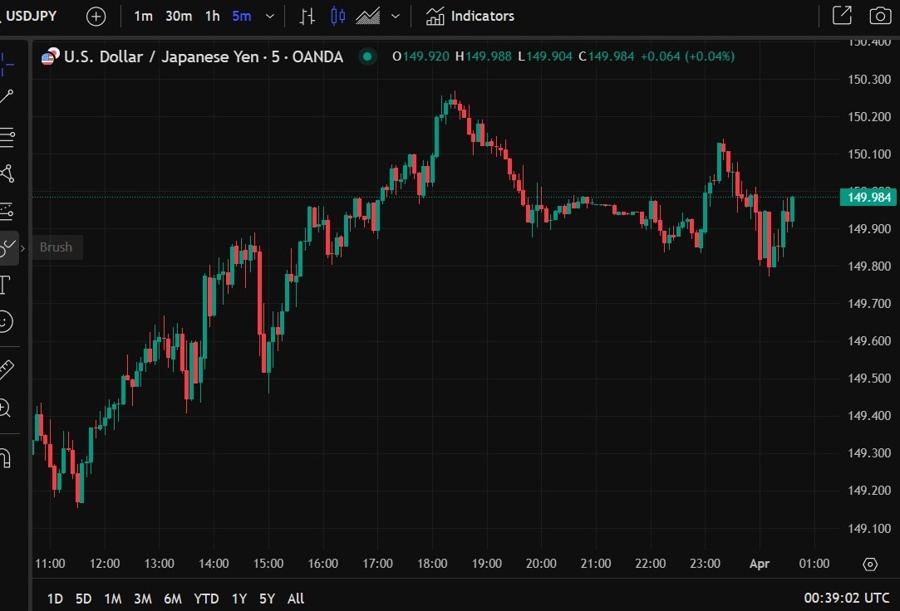This screenshot has height=611, width=900.
Task: Click the Apr date label on time axis
Action: pos(759,564)
